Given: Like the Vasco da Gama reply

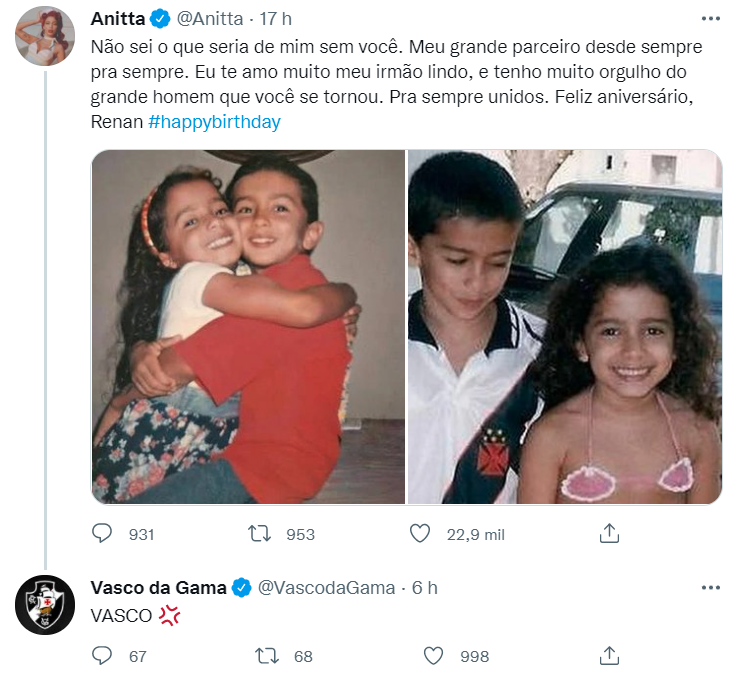Looking at the screenshot, I should click(x=433, y=656).
